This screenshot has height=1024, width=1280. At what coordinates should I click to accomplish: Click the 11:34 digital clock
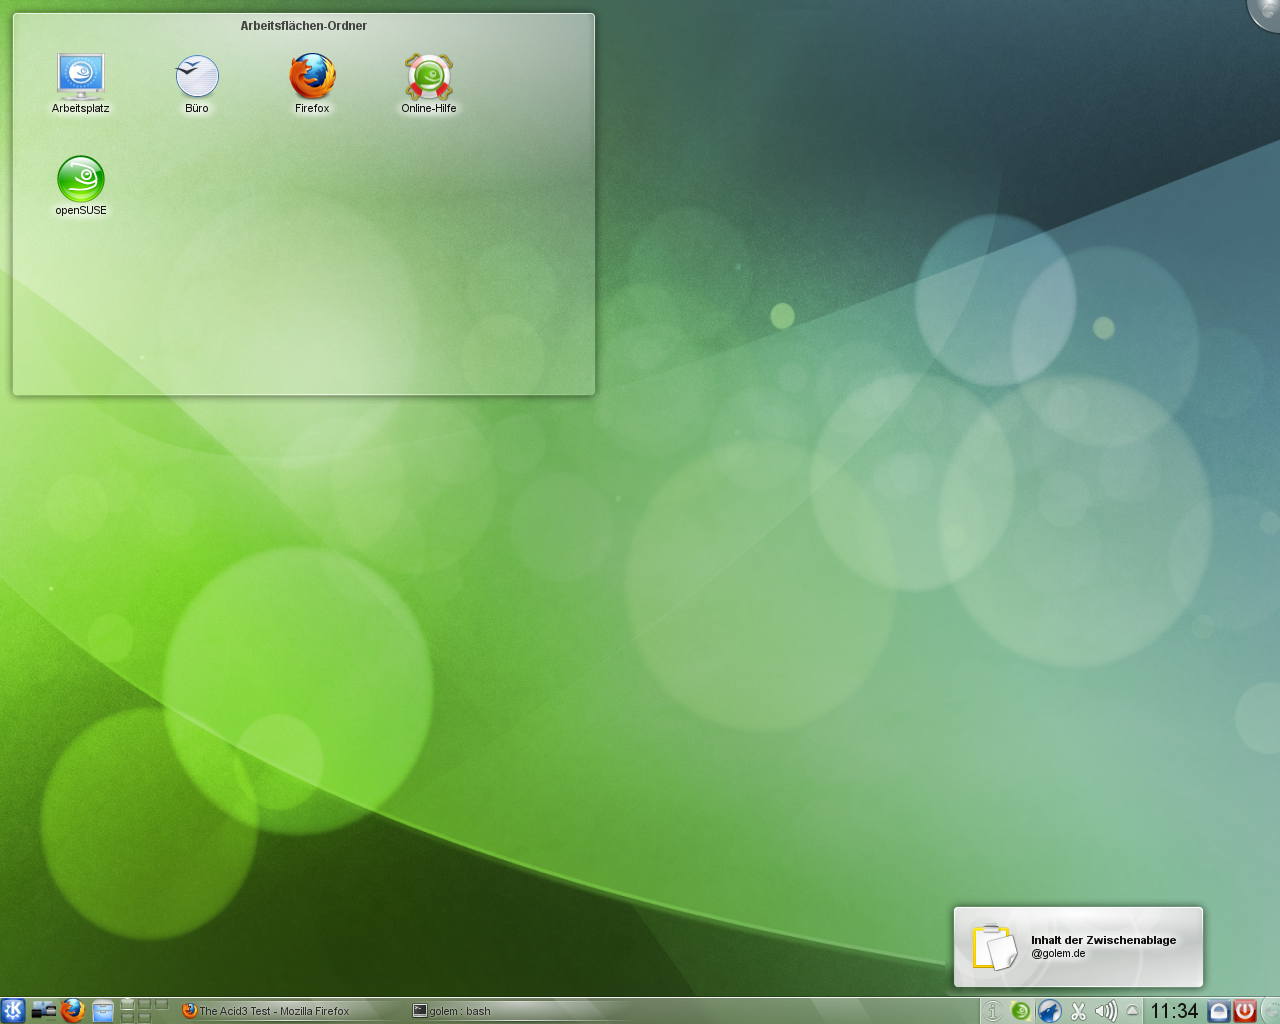coord(1174,1011)
